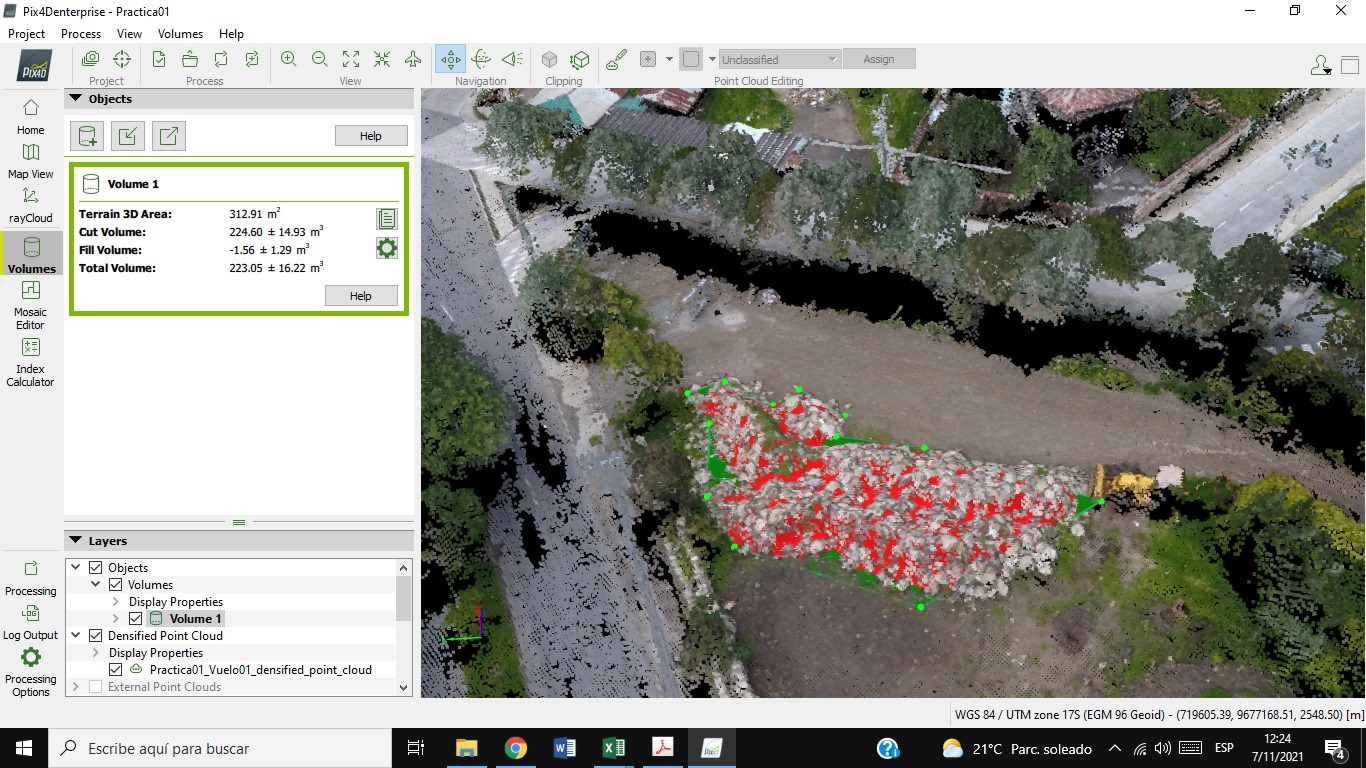Viewport: 1366px width, 768px height.
Task: Copy Volume 1 results to clipboard
Action: [387, 219]
